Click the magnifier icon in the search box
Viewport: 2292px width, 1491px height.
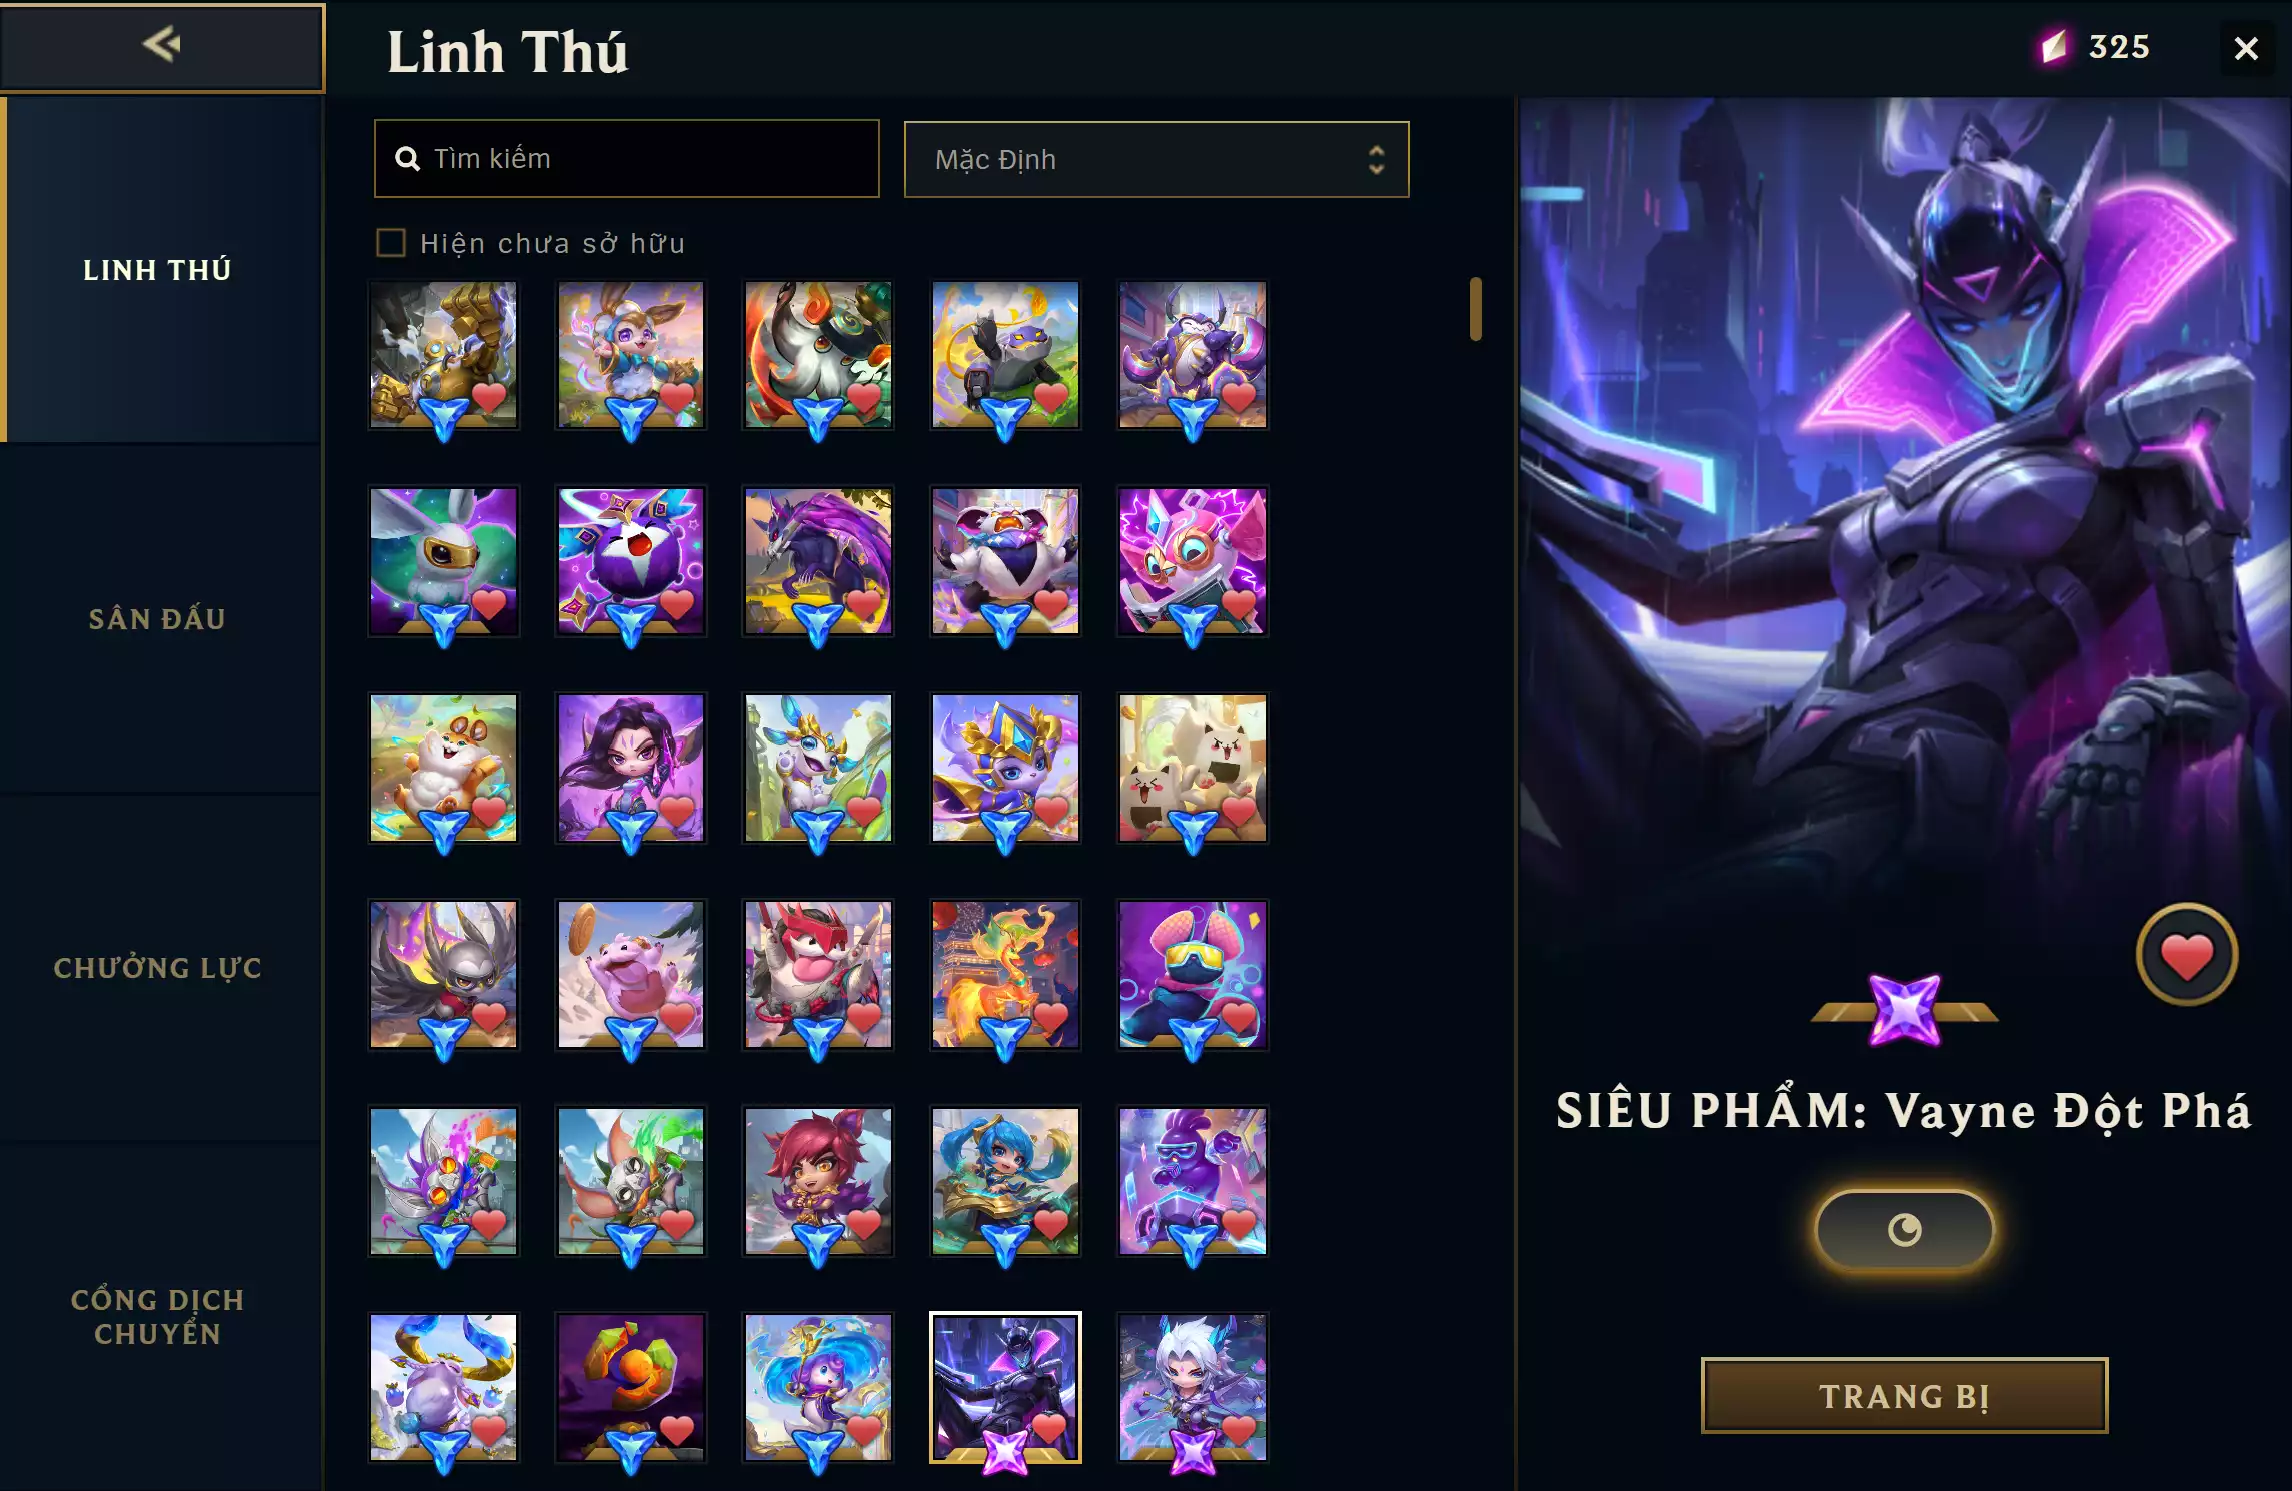click(x=407, y=159)
